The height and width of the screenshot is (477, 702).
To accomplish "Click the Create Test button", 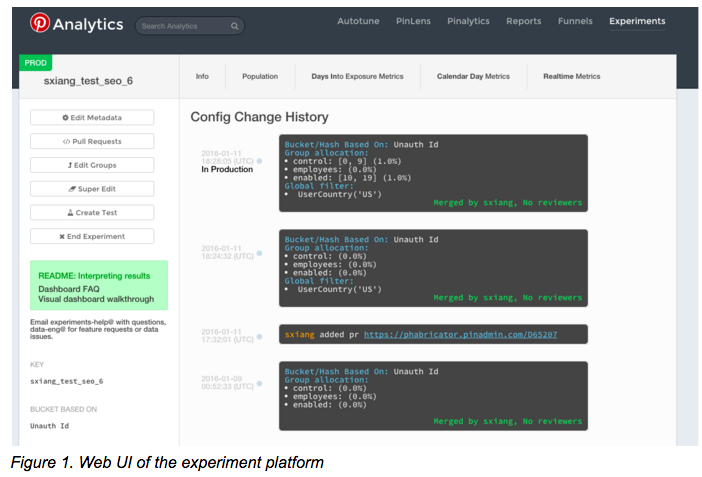I will pos(92,212).
